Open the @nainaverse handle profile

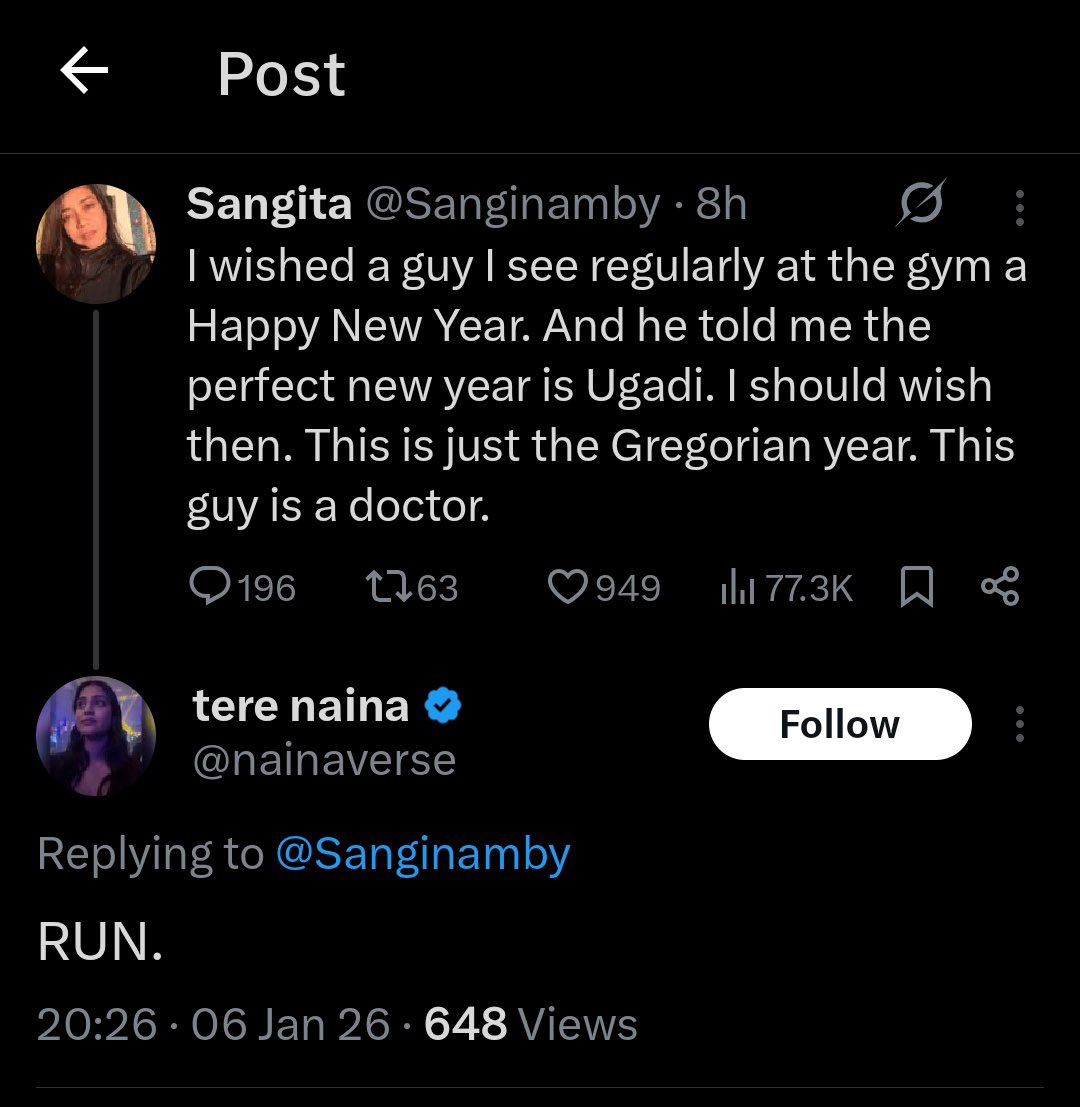pyautogui.click(x=324, y=760)
